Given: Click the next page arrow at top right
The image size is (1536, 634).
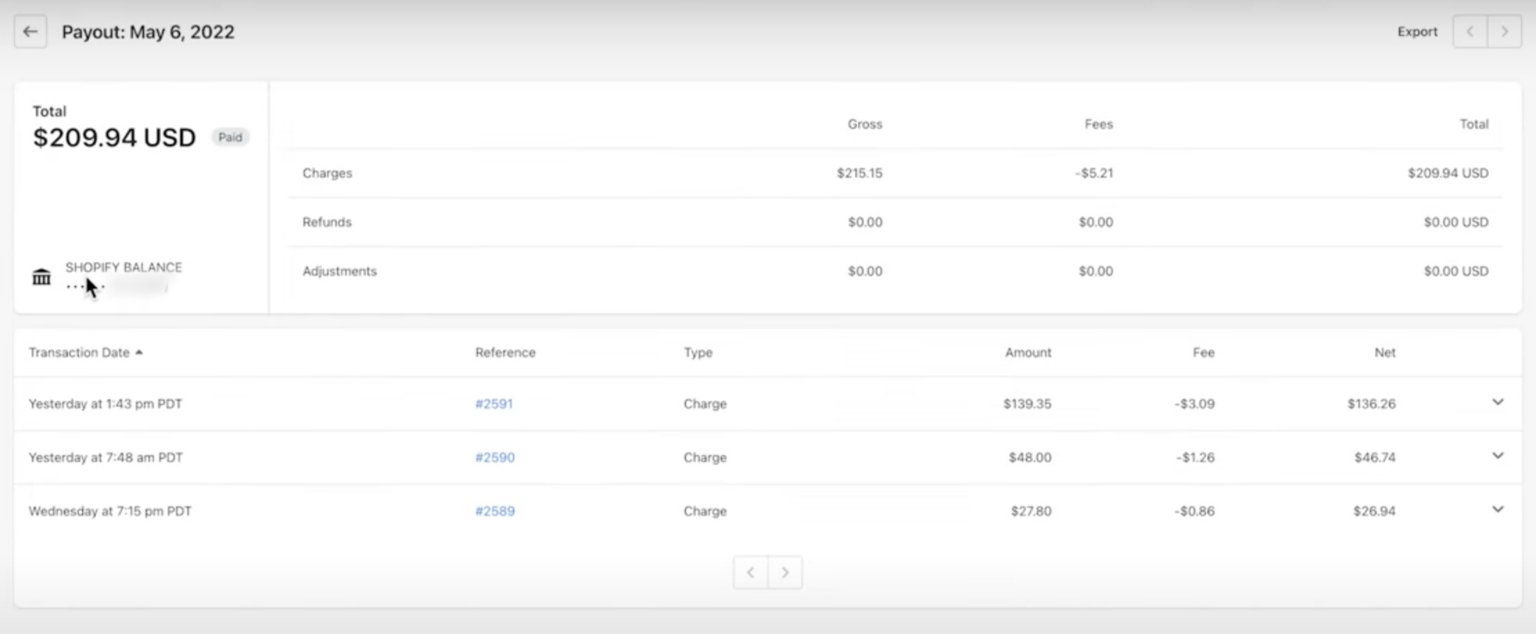Looking at the screenshot, I should pos(1504,31).
